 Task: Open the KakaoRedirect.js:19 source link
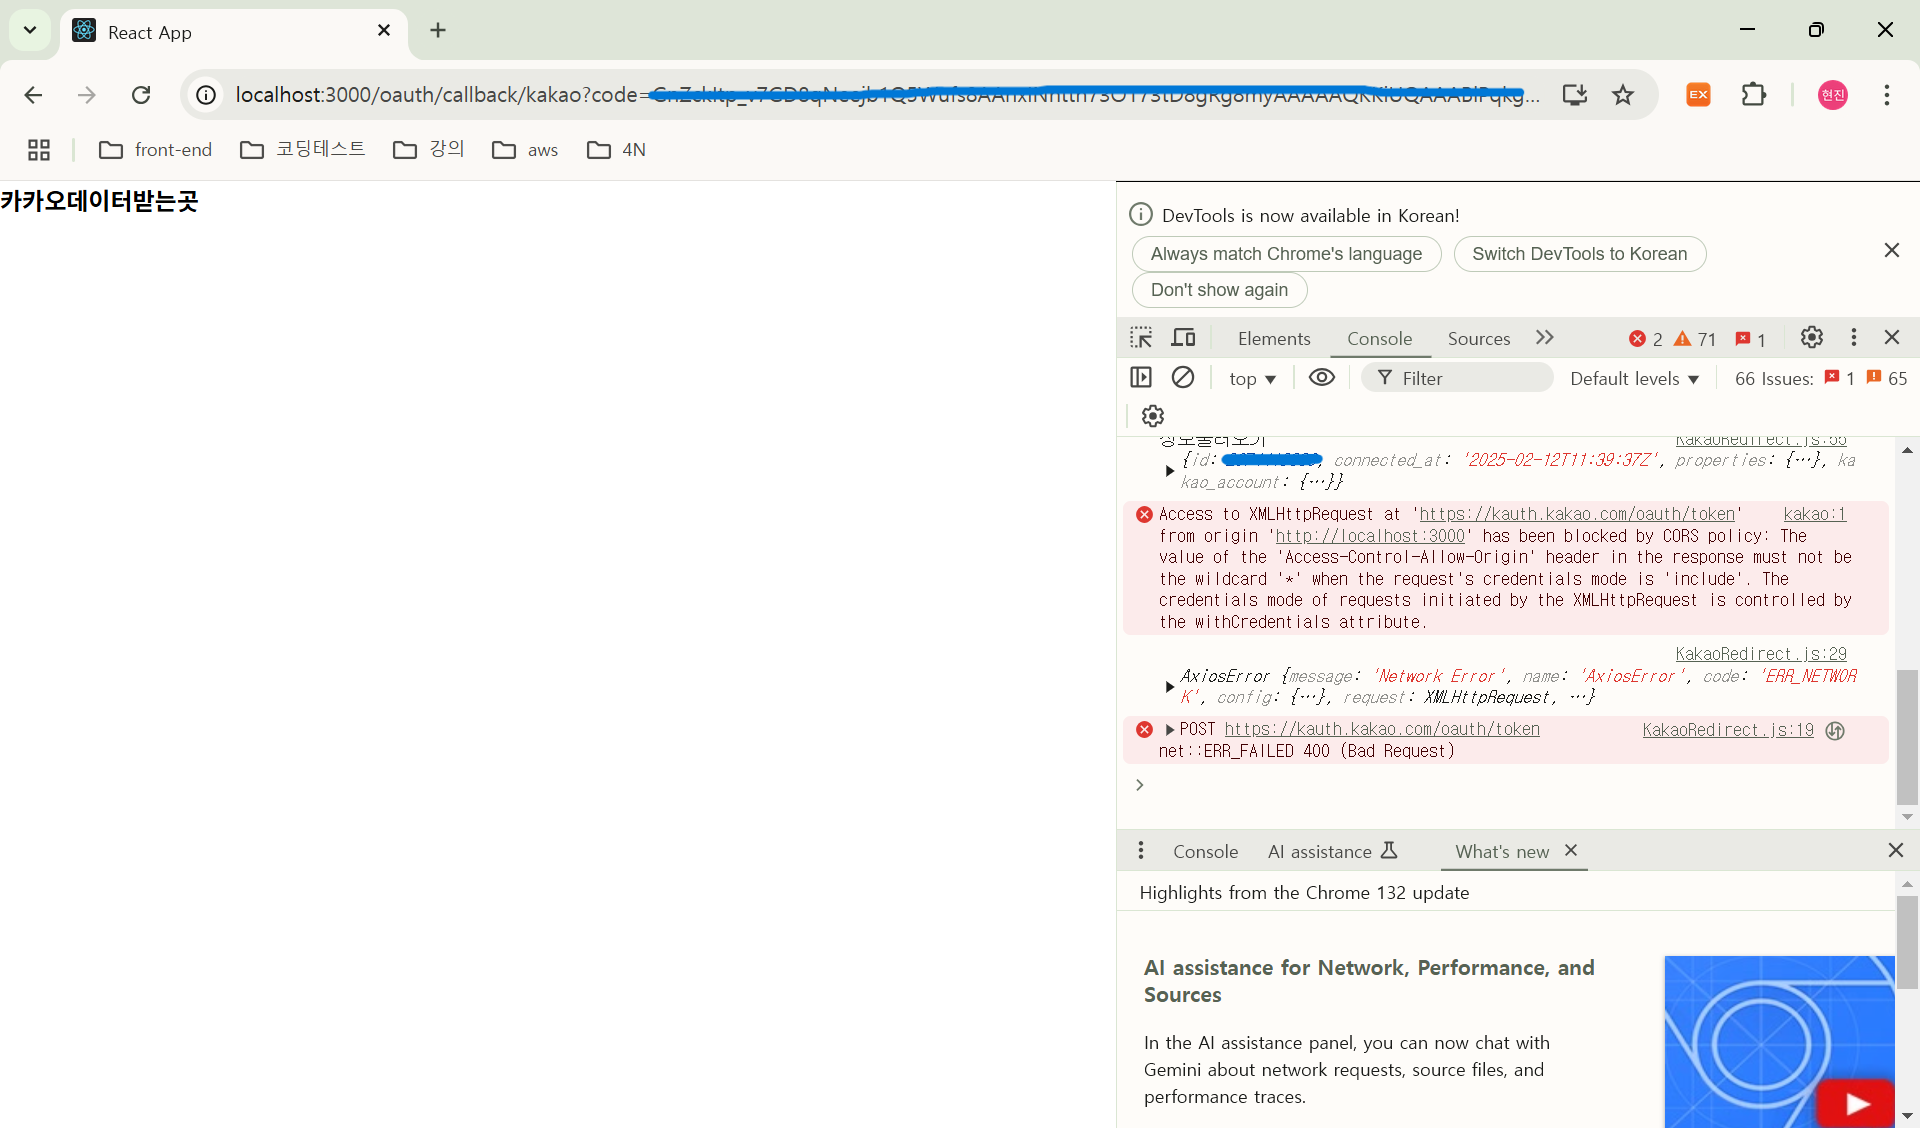click(x=1728, y=730)
